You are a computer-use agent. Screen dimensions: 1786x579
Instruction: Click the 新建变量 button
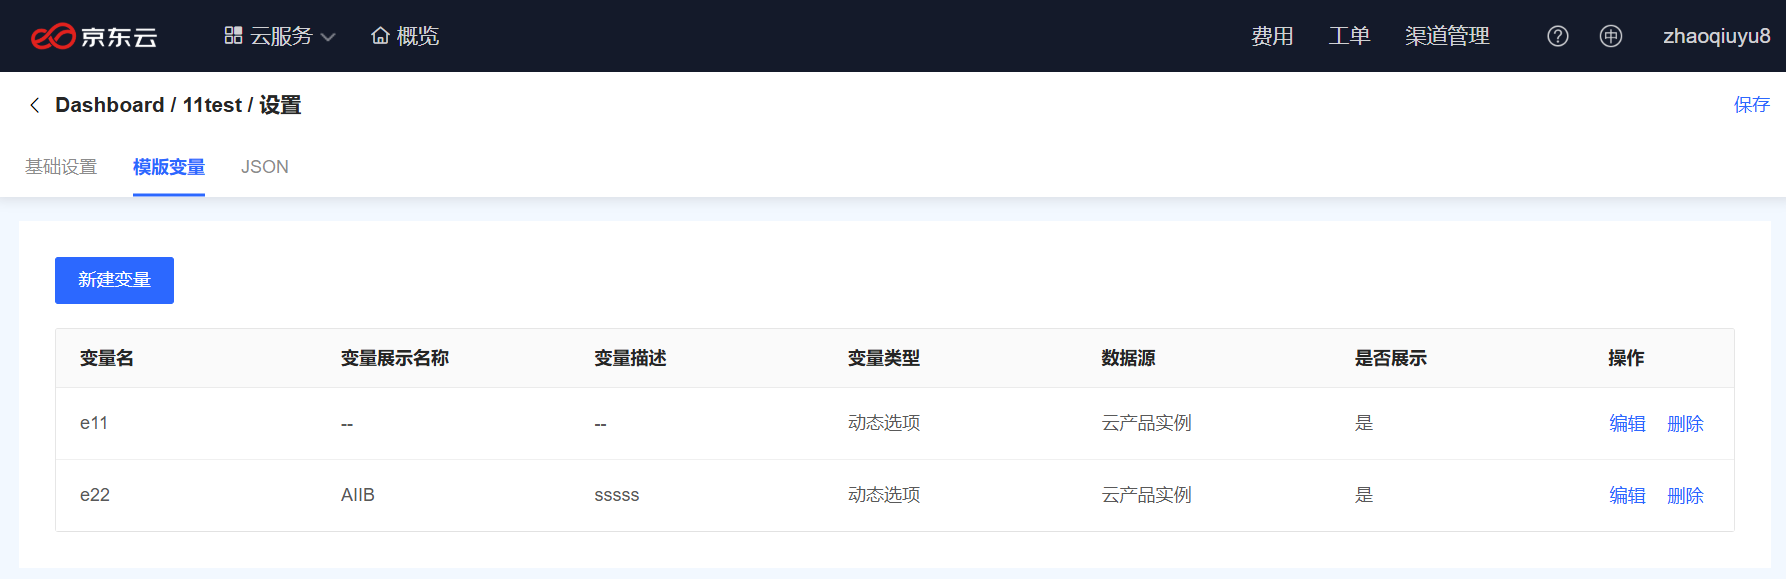point(114,280)
